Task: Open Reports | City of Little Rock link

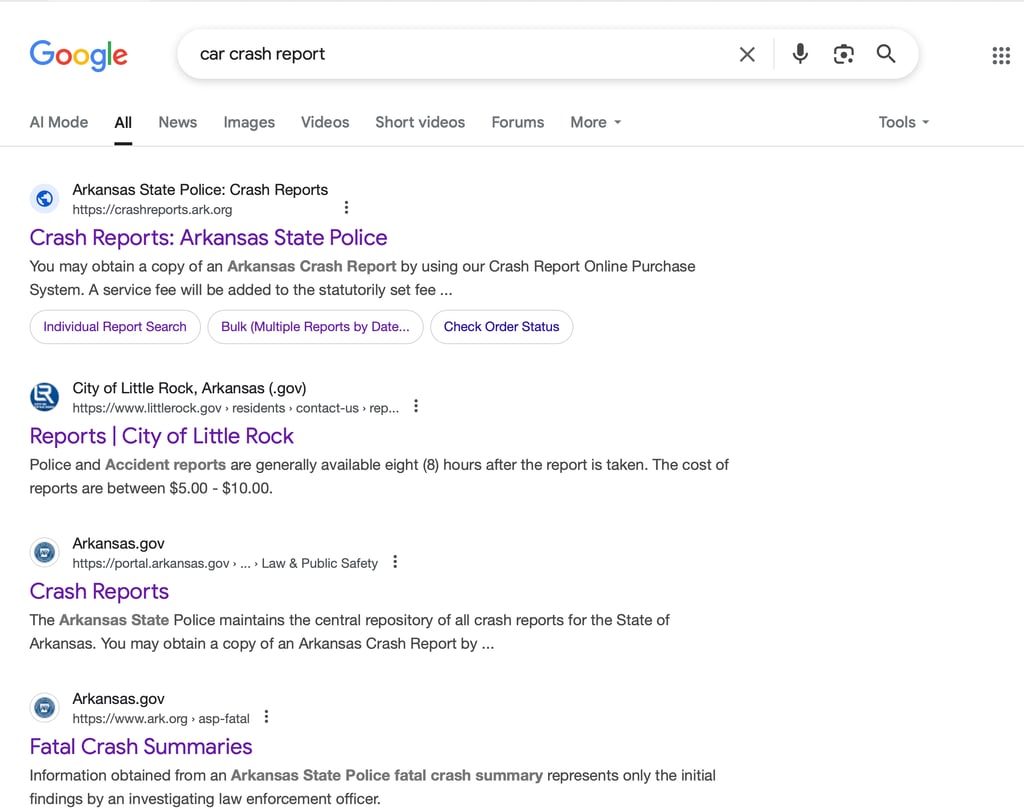Action: 161,436
